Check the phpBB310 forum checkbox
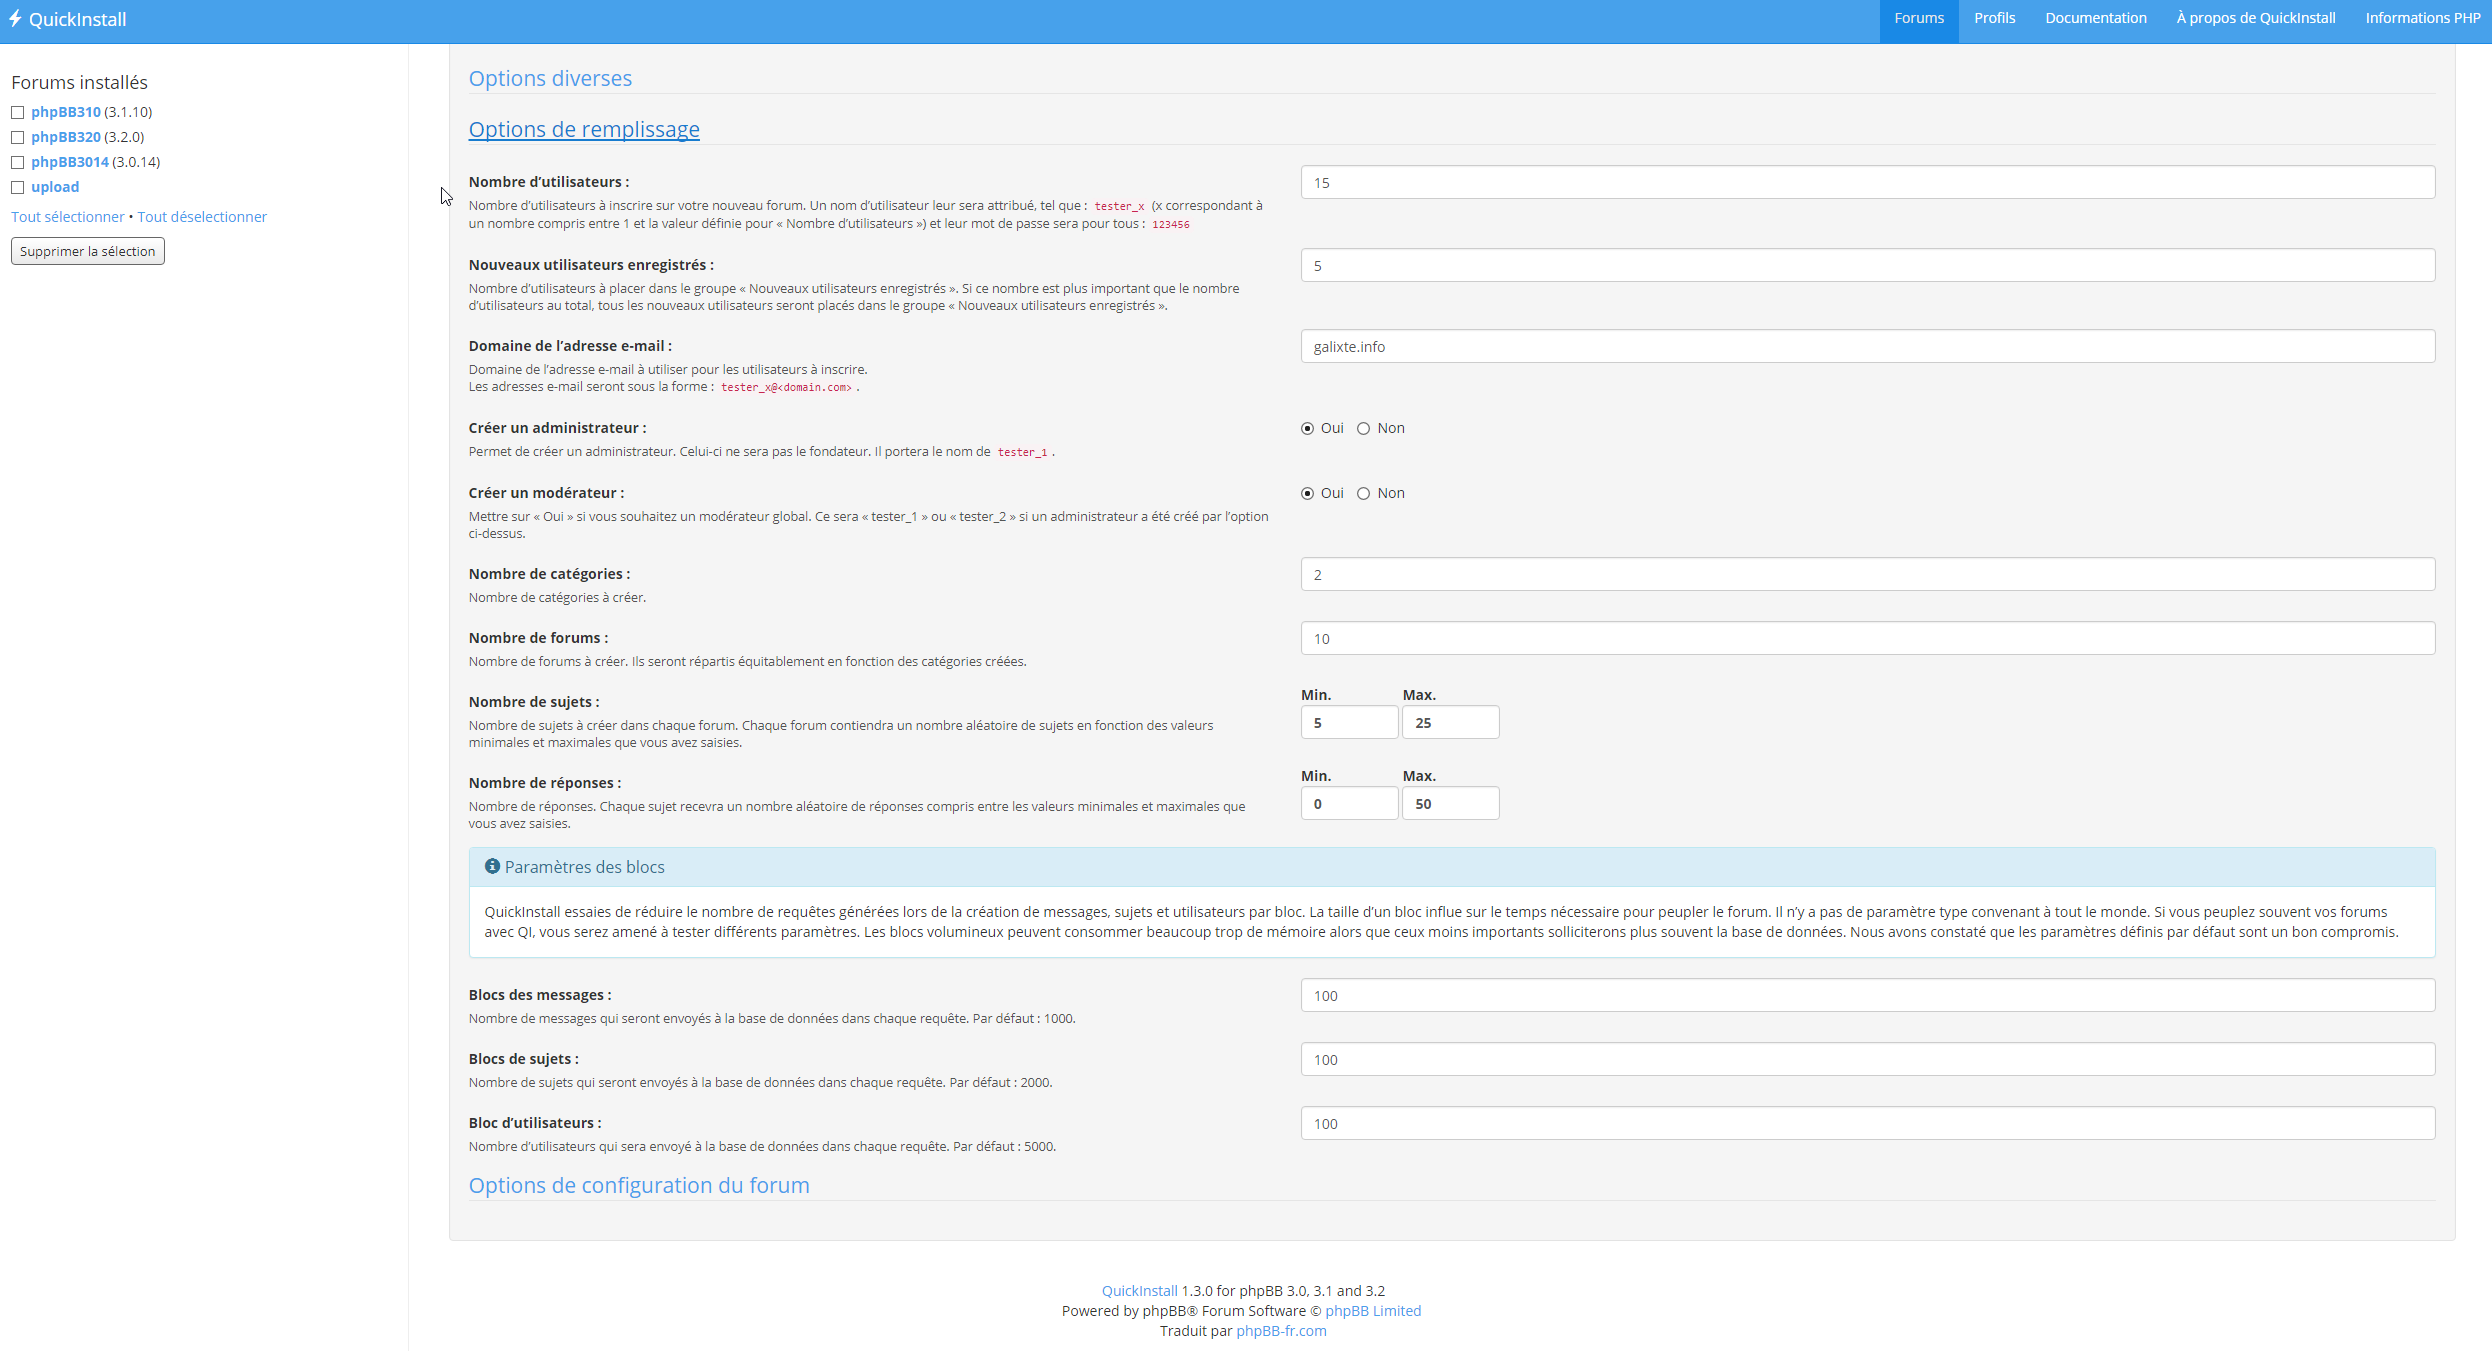The width and height of the screenshot is (2492, 1351). click(18, 112)
